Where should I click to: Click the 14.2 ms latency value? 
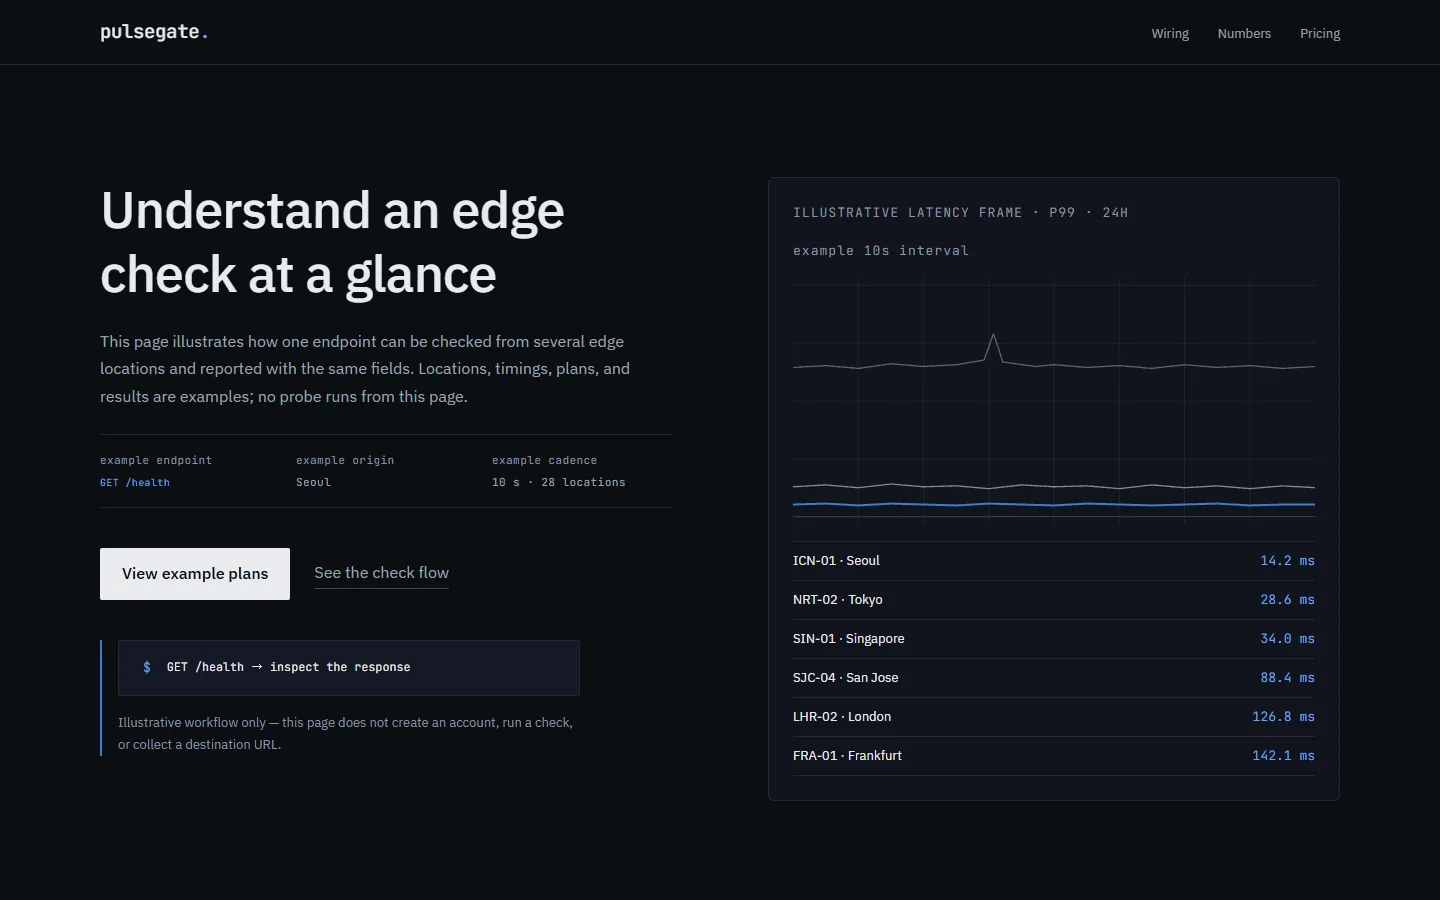point(1287,561)
